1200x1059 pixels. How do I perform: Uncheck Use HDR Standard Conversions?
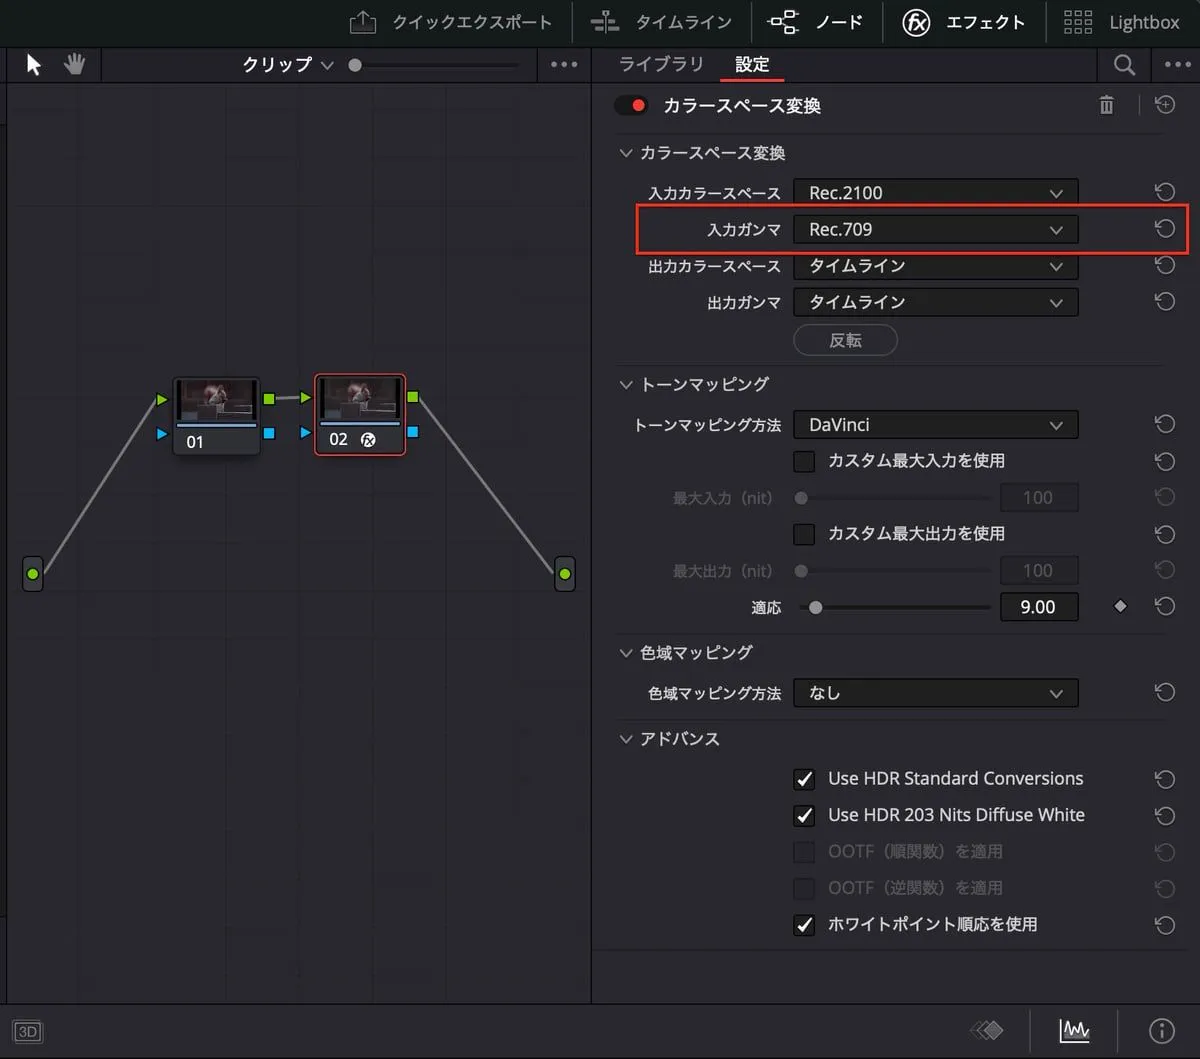tap(804, 779)
